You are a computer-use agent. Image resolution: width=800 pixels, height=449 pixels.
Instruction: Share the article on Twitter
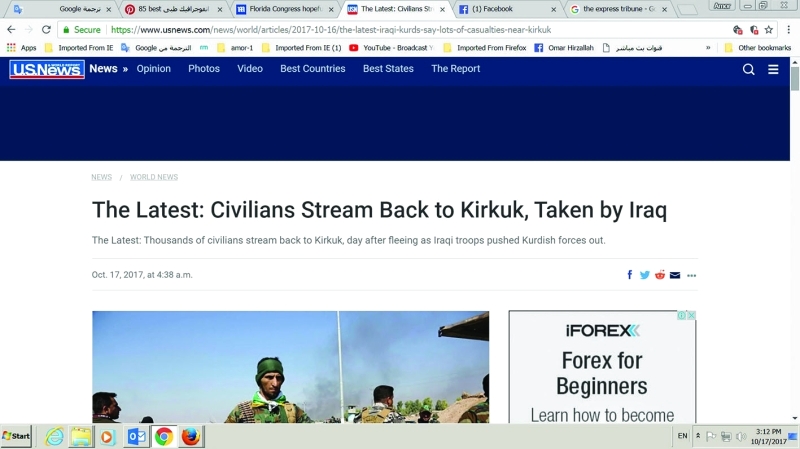[x=645, y=275]
